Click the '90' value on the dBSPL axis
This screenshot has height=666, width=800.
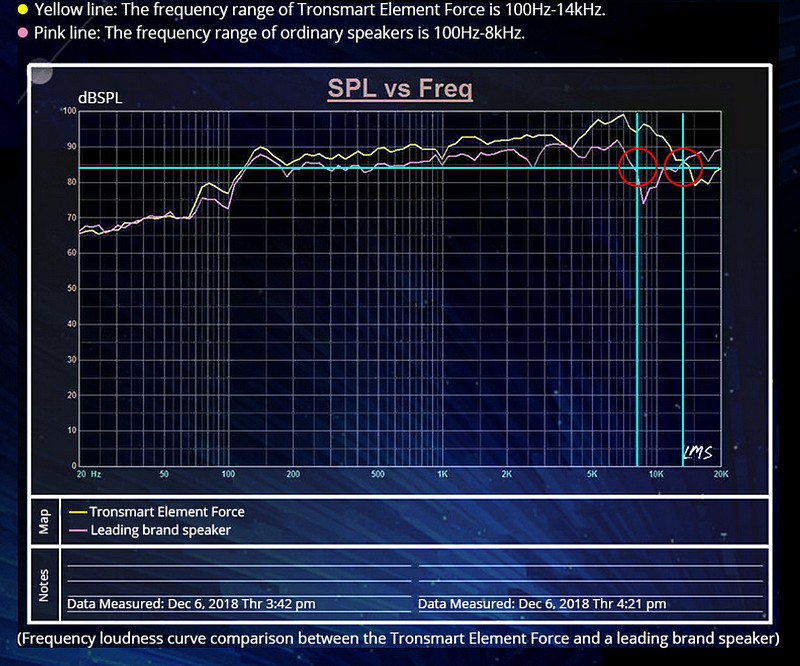[x=71, y=146]
